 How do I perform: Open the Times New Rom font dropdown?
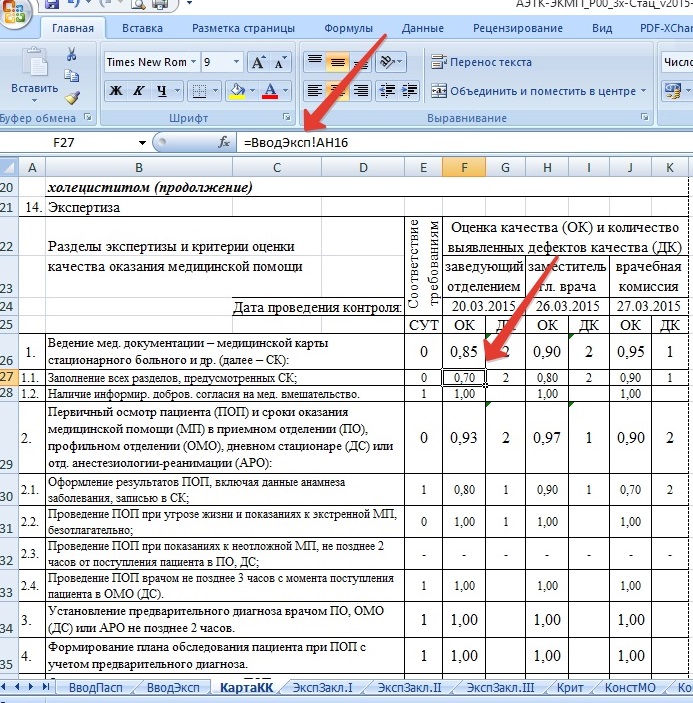pos(194,62)
